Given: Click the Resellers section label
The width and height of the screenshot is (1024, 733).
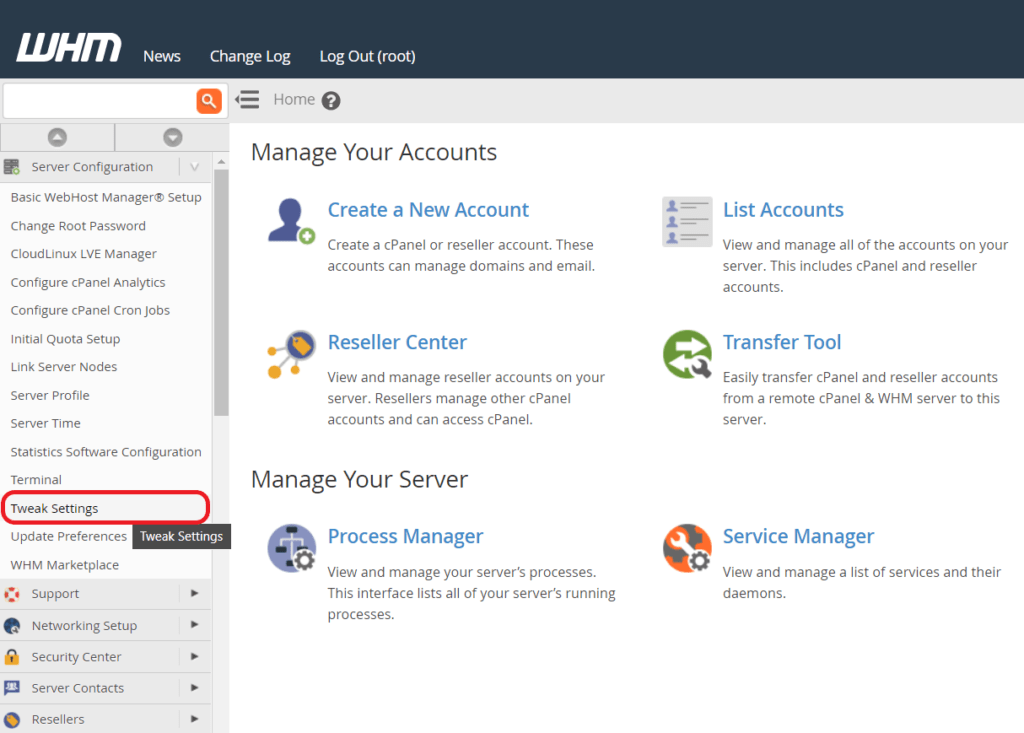Looking at the screenshot, I should pyautogui.click(x=57, y=719).
